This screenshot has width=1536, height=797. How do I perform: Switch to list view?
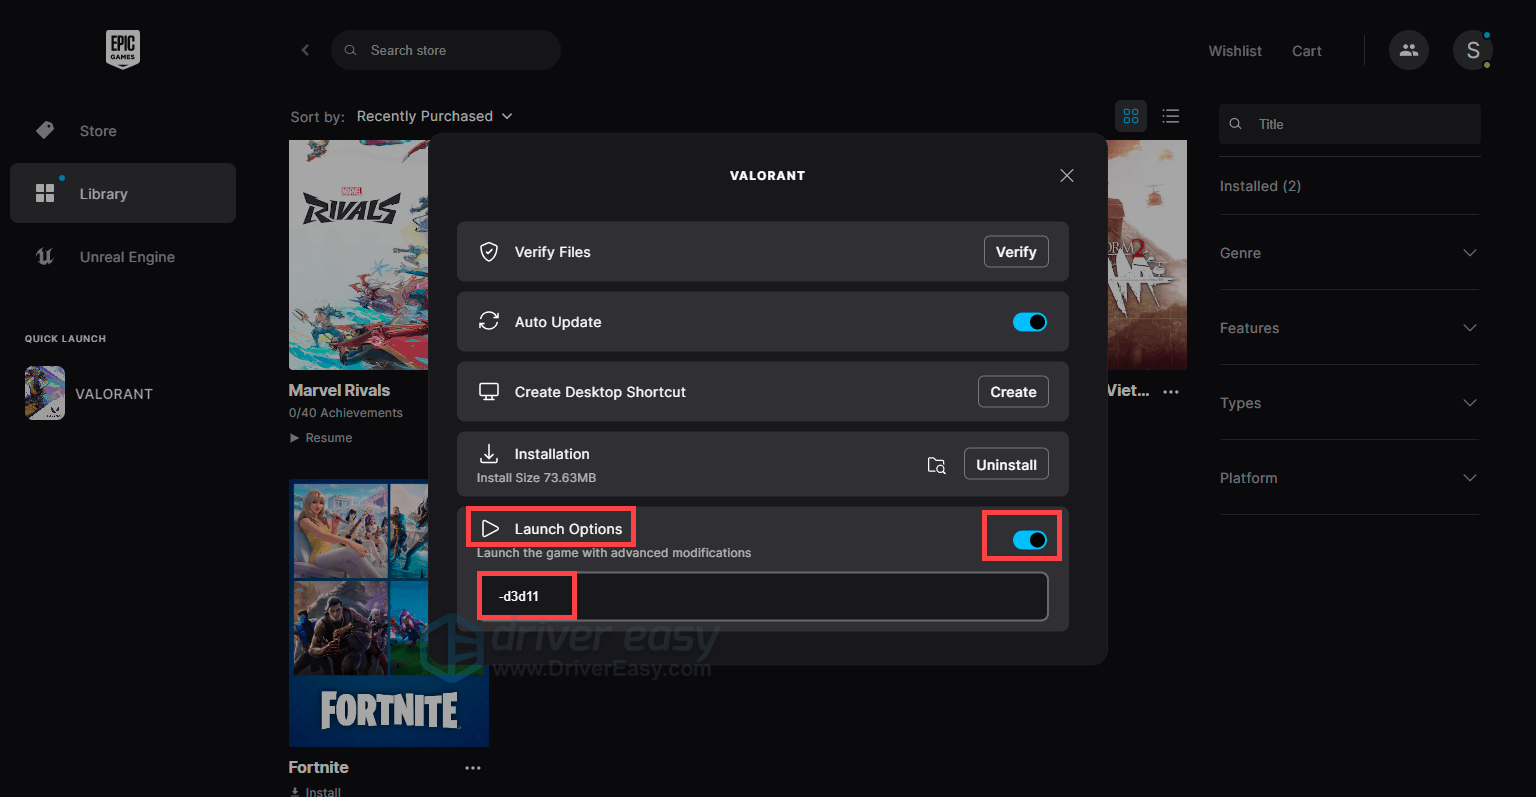tap(1170, 116)
